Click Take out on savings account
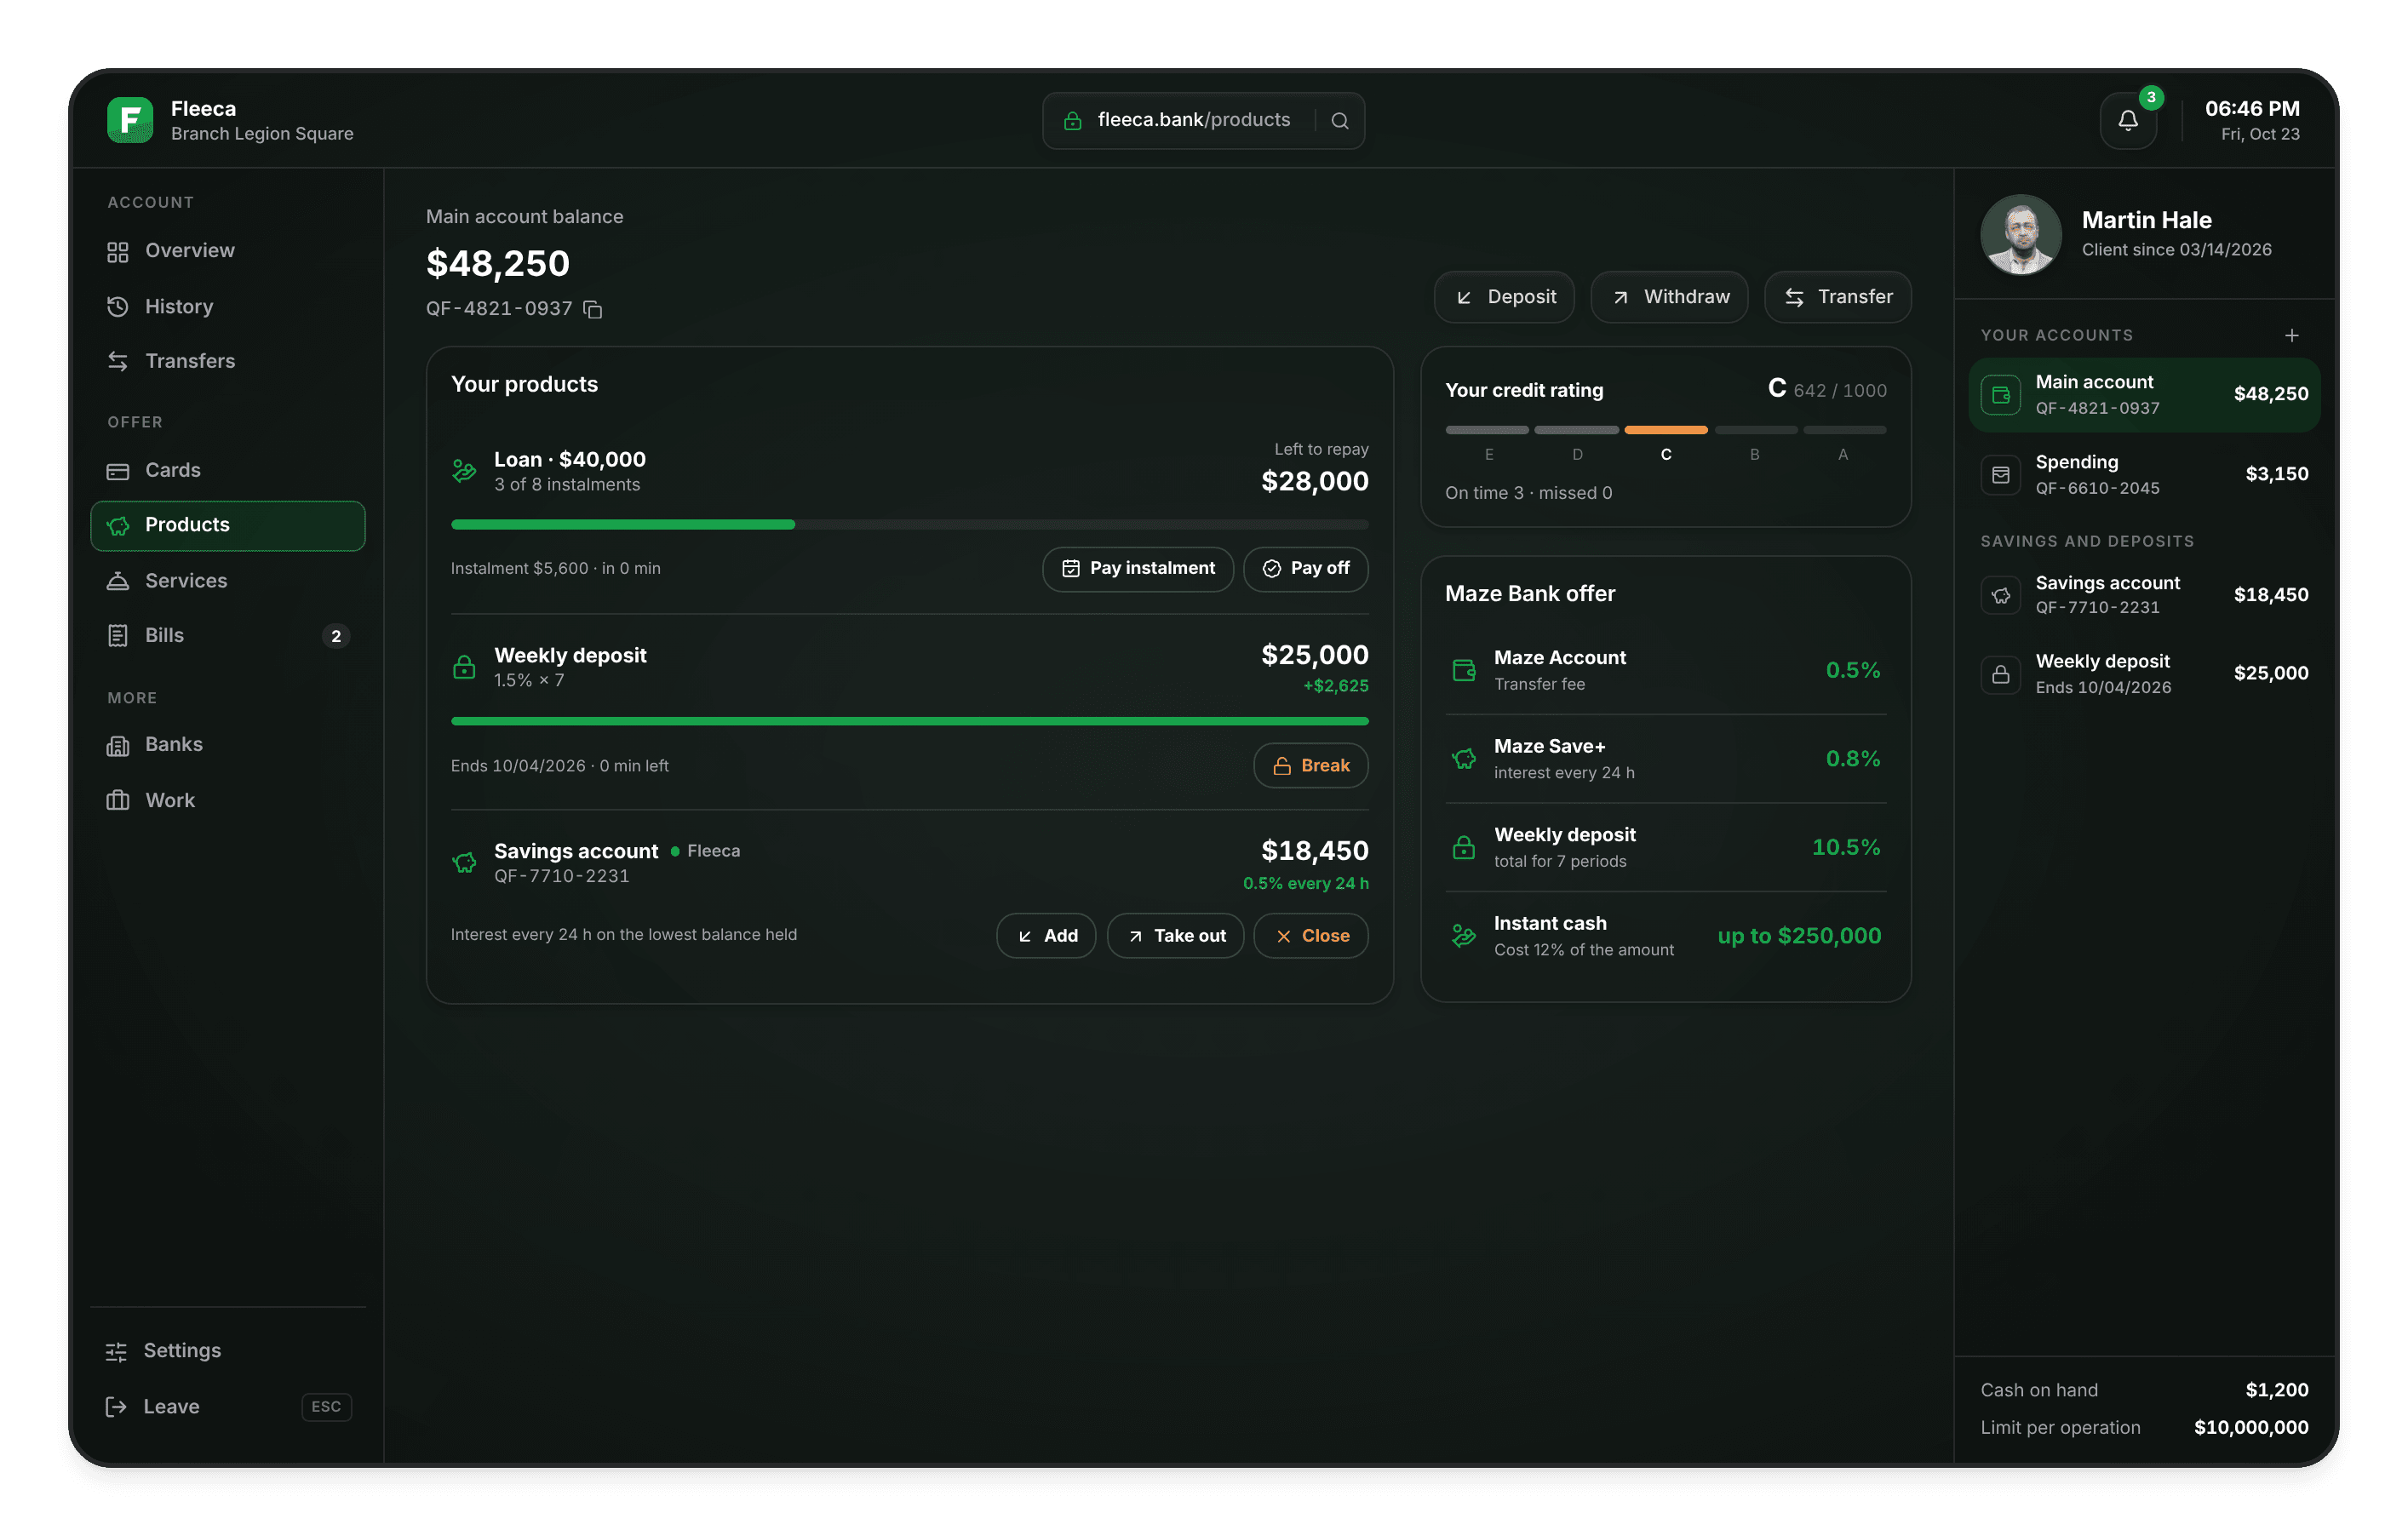2408x1536 pixels. (x=1176, y=936)
